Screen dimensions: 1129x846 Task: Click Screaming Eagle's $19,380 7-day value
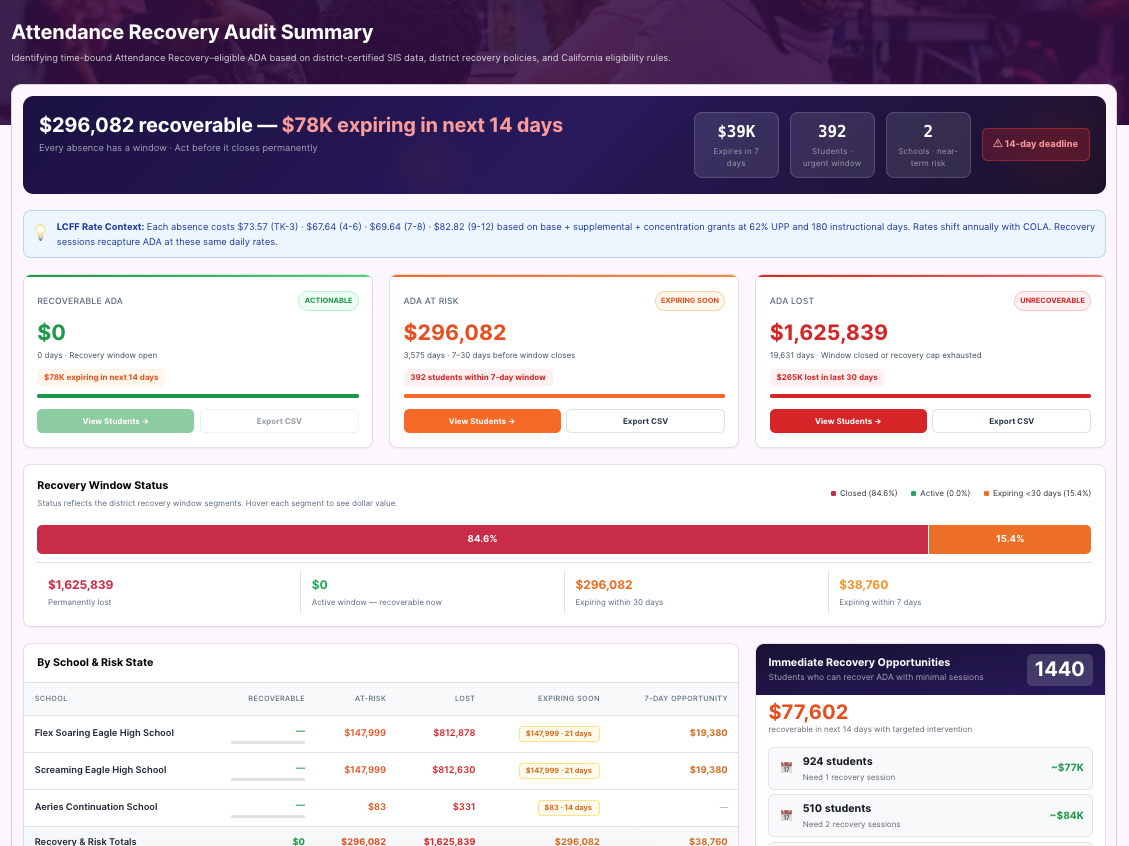(709, 770)
